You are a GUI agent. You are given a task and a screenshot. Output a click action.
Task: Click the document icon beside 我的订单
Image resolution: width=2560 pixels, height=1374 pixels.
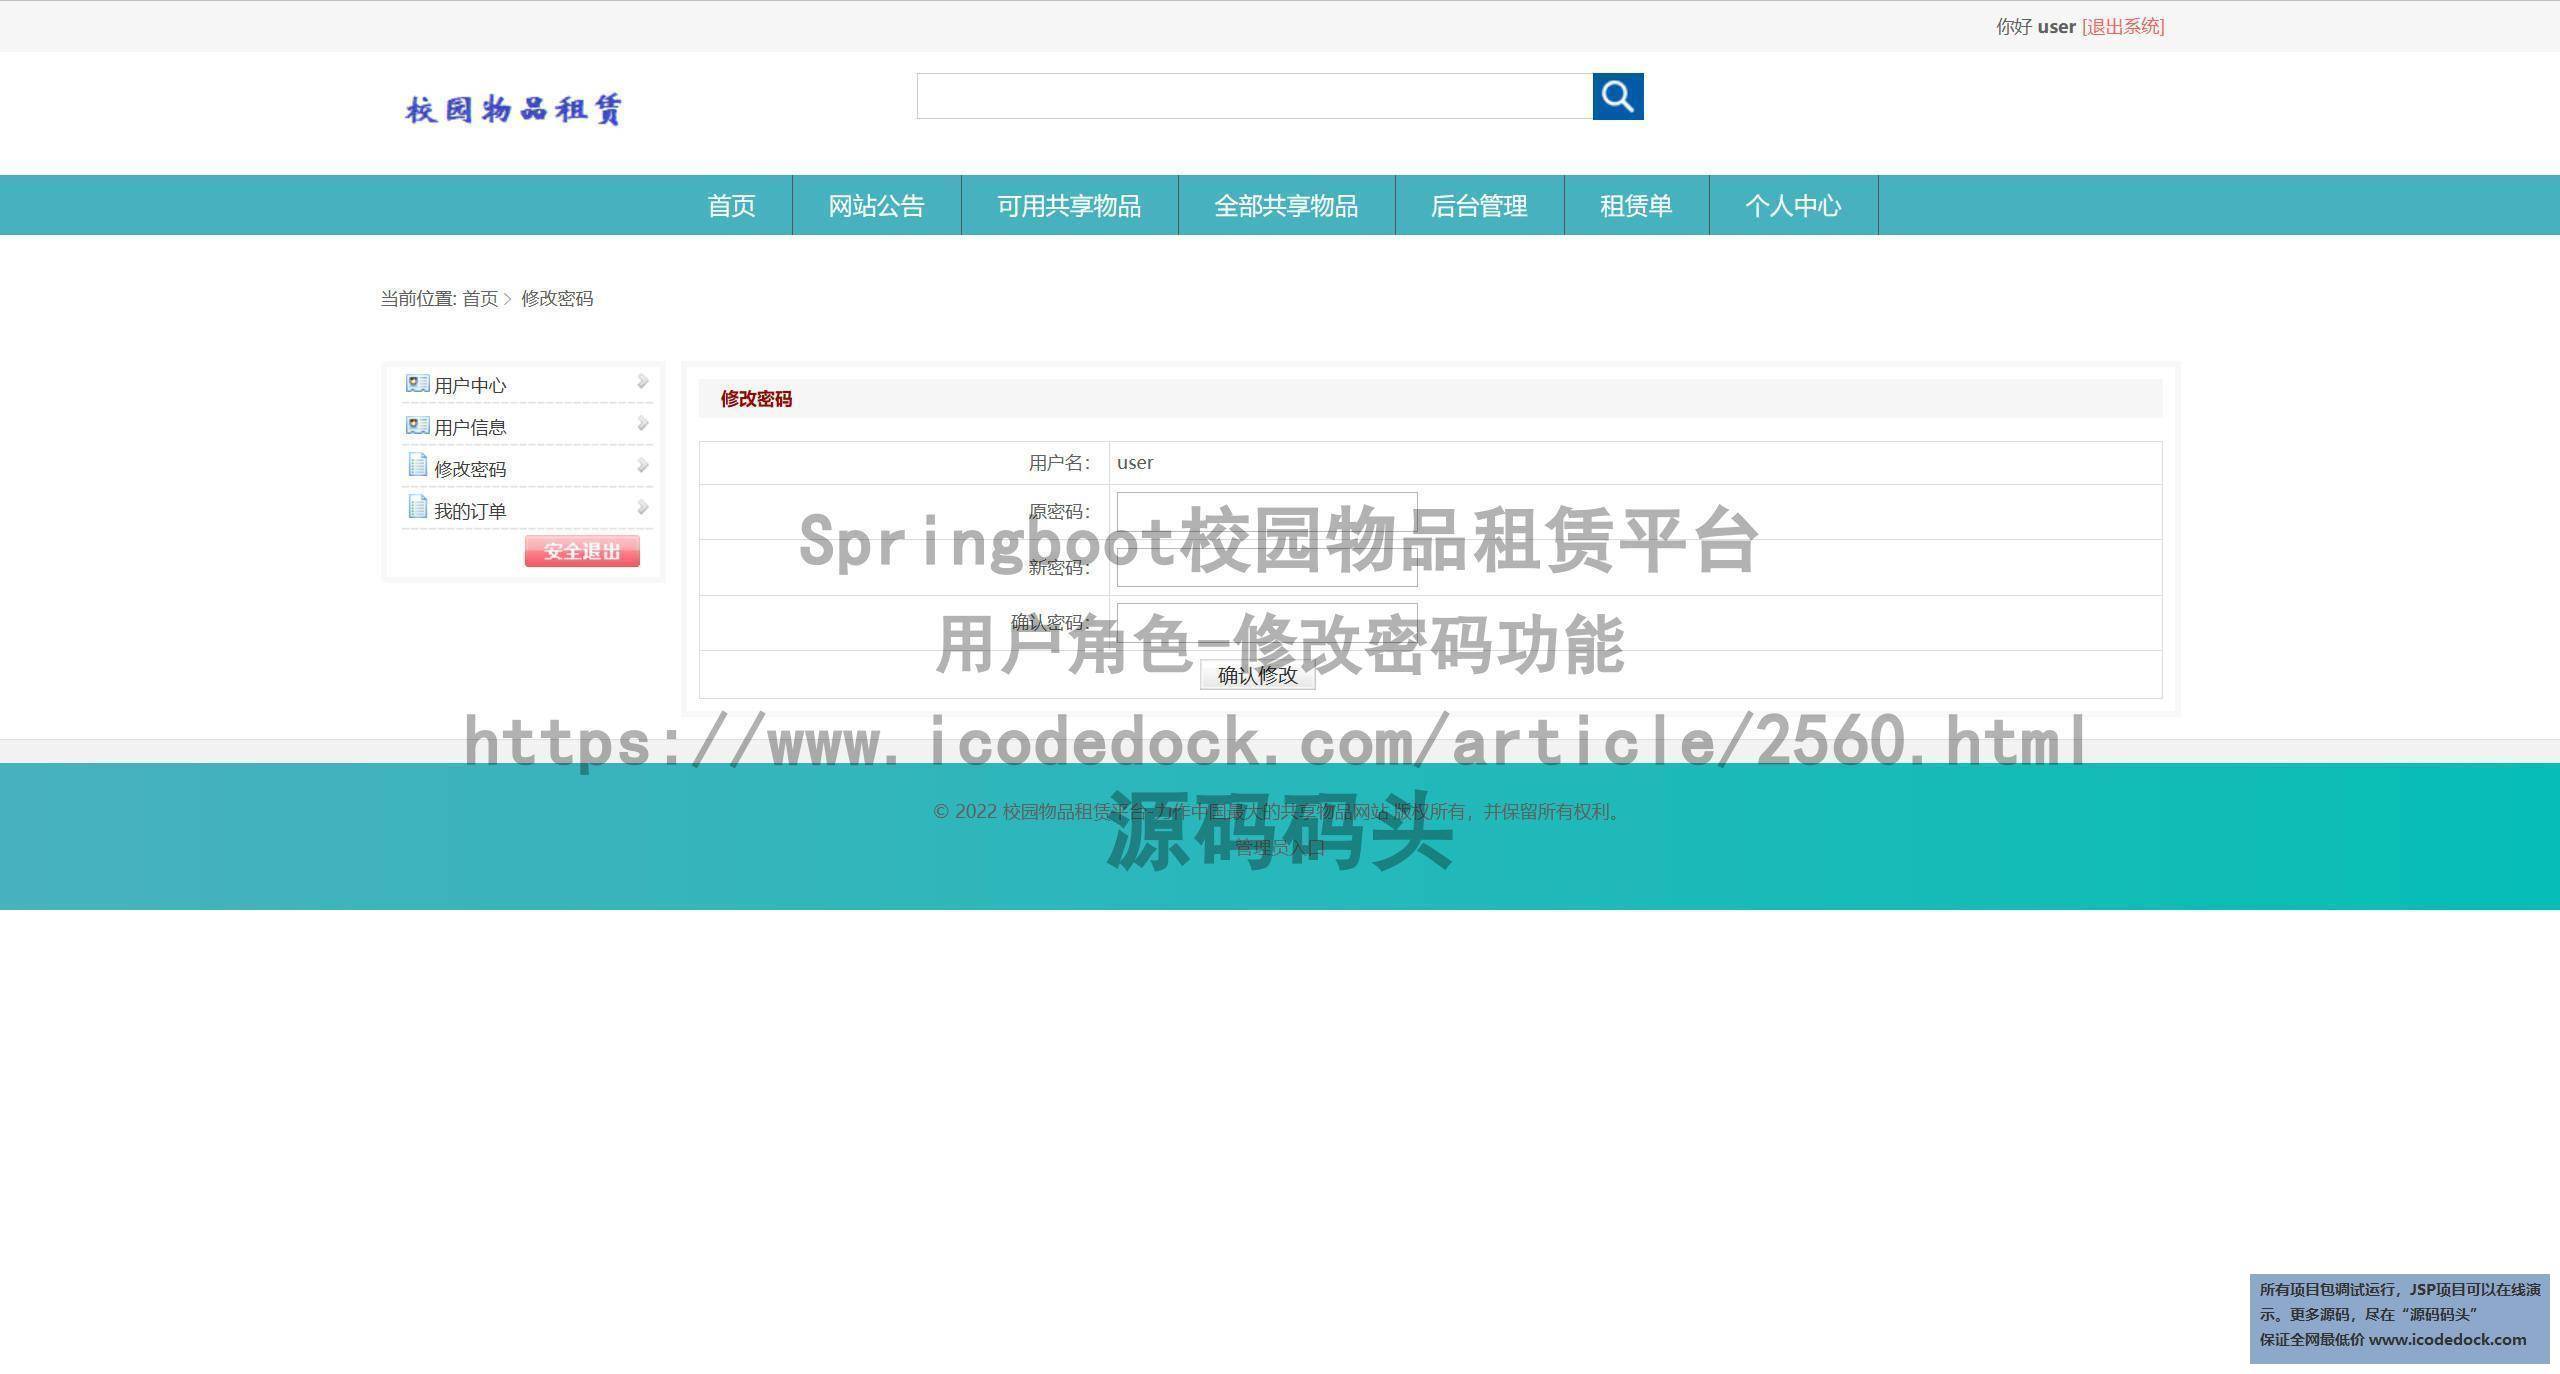click(417, 508)
